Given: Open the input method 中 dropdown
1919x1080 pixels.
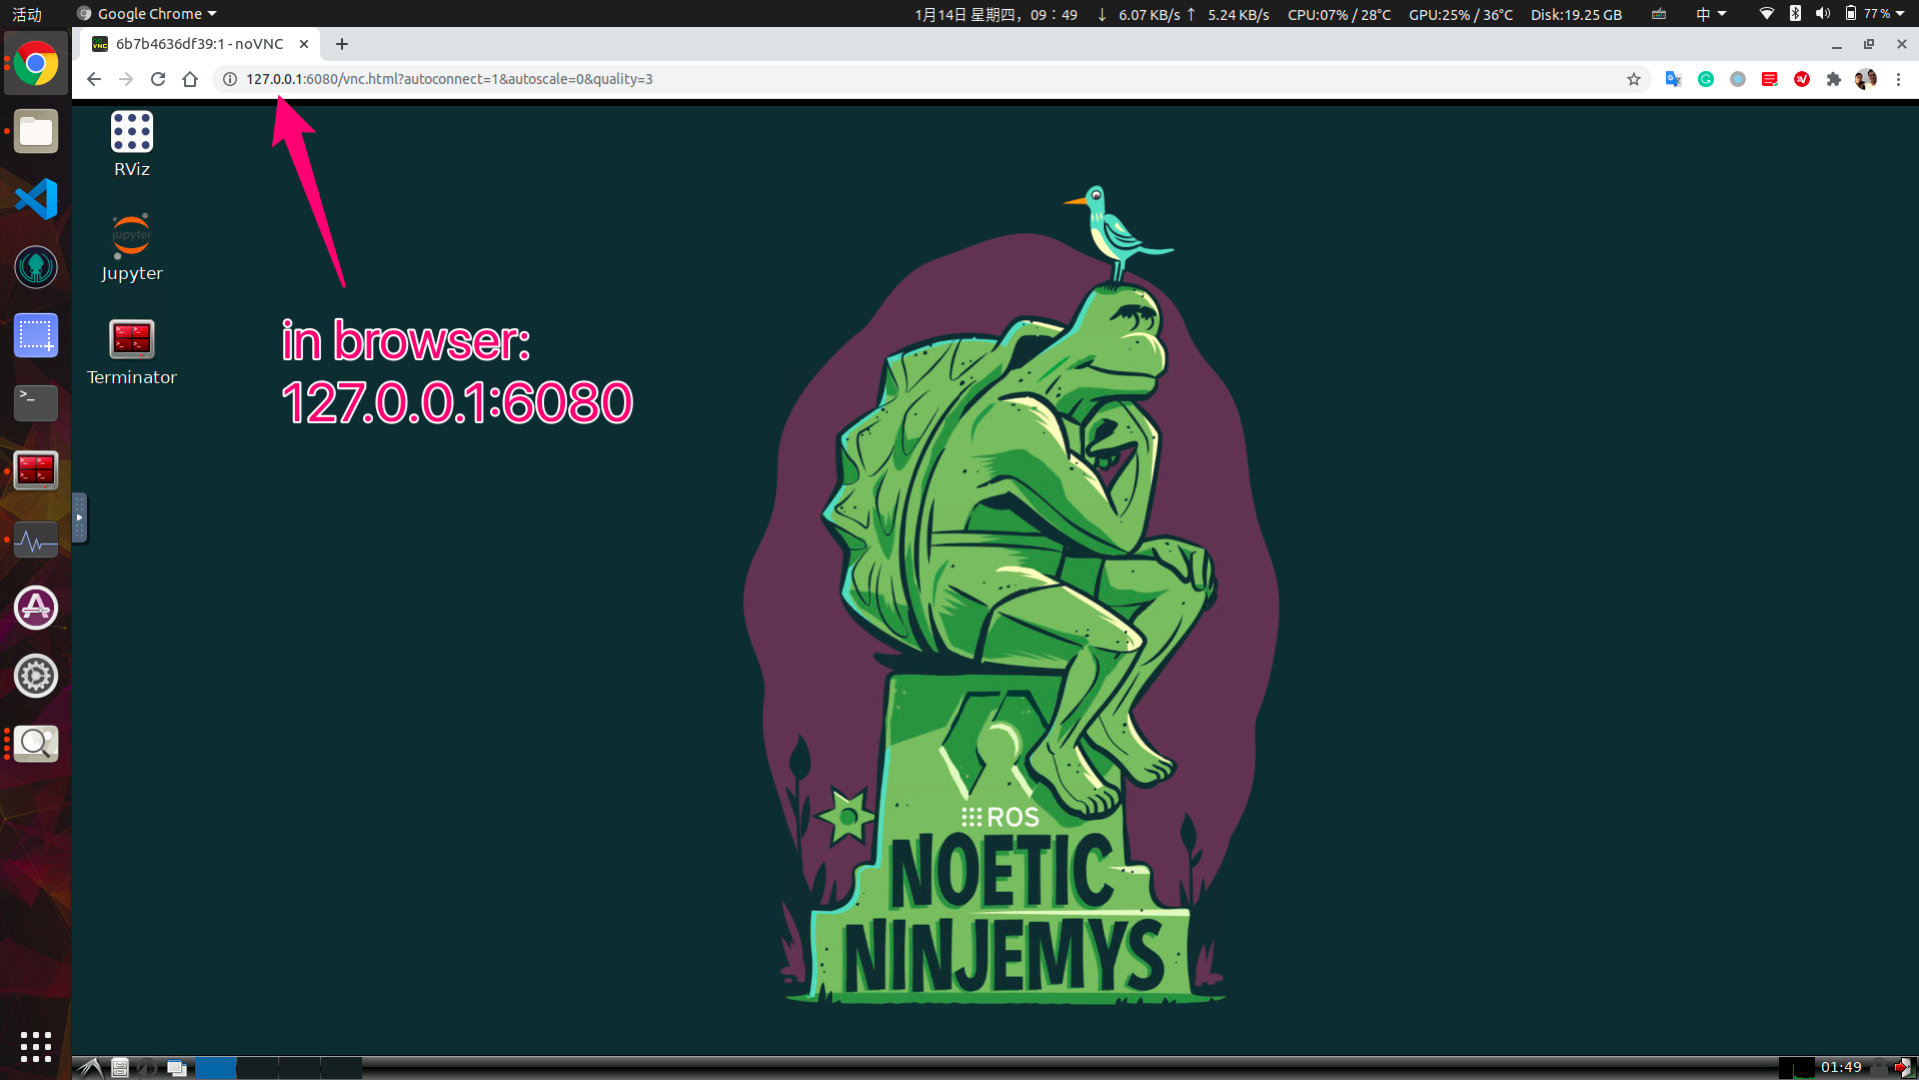Looking at the screenshot, I should (1711, 14).
